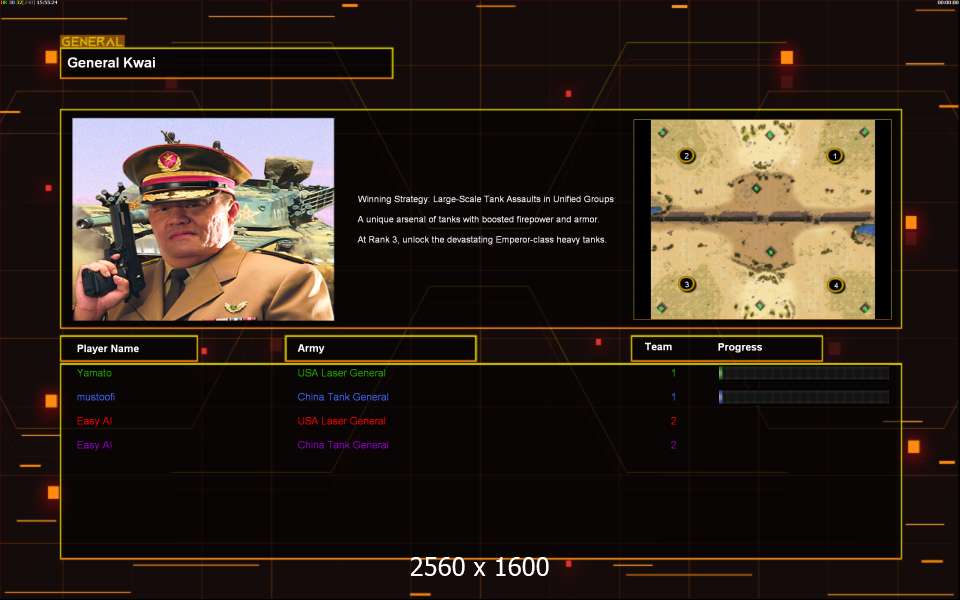
Task: Select player mustoofi in the list
Action: tap(96, 397)
